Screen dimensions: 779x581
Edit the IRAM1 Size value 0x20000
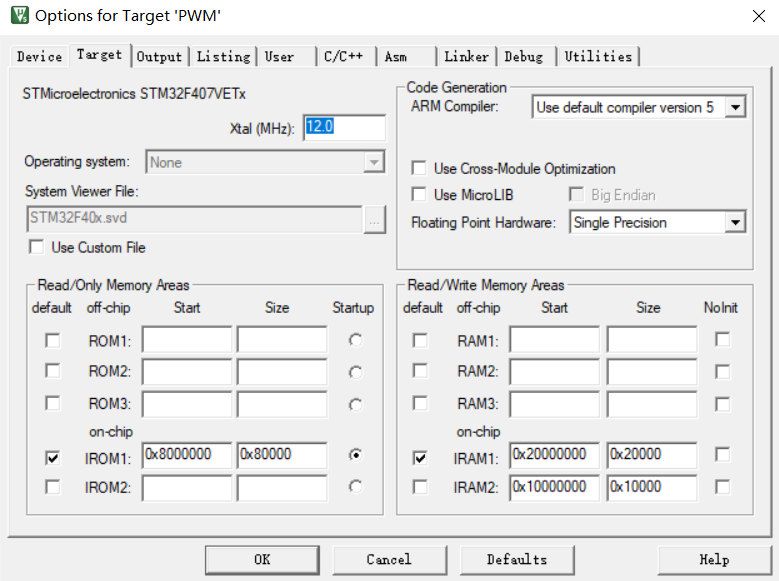click(x=652, y=455)
